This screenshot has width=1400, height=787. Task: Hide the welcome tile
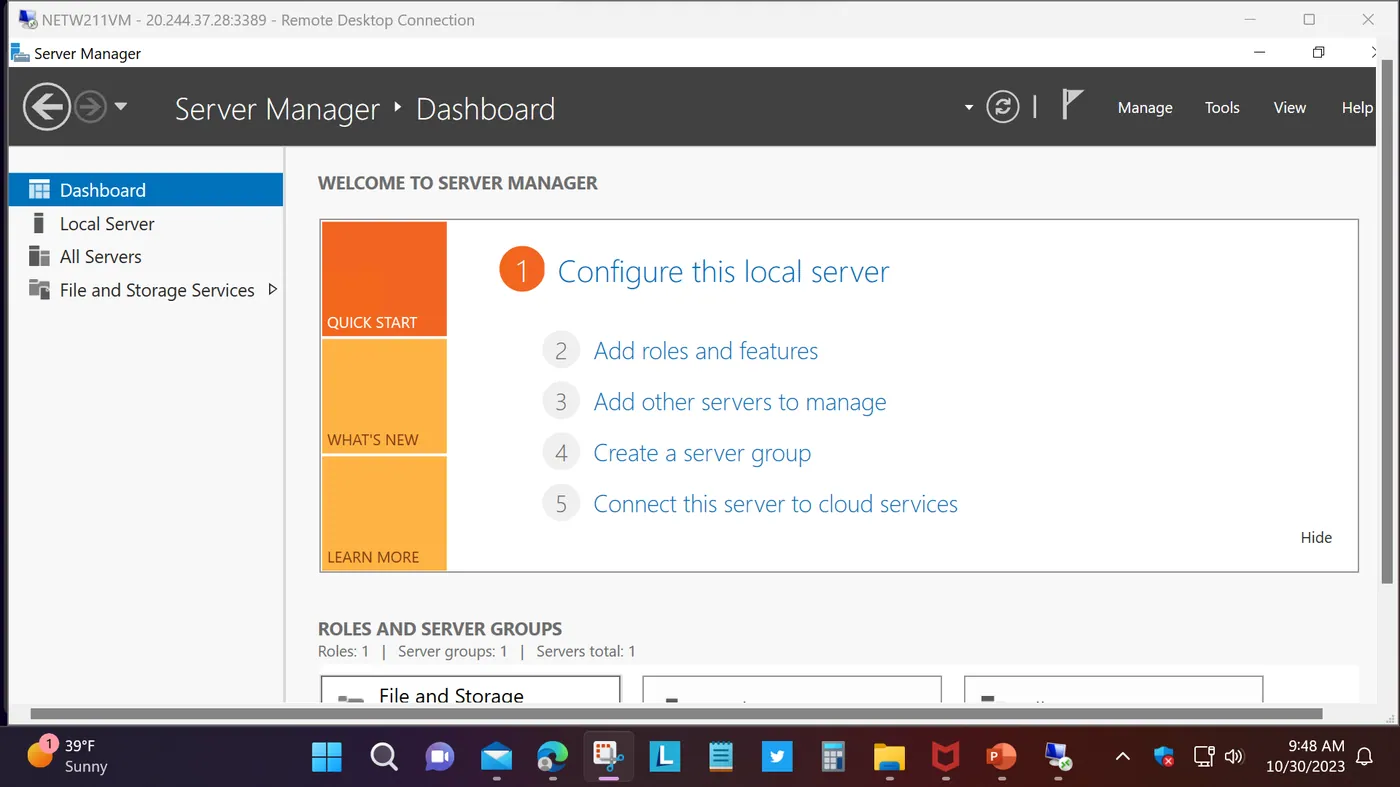tap(1316, 538)
